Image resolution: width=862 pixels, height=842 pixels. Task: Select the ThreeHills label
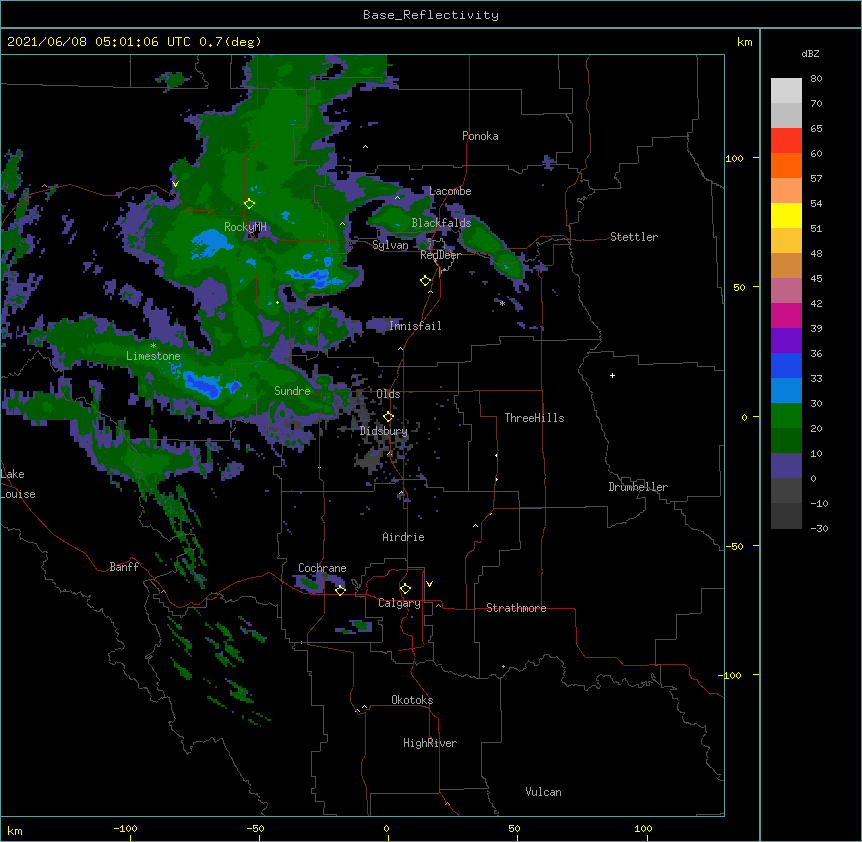tap(534, 418)
